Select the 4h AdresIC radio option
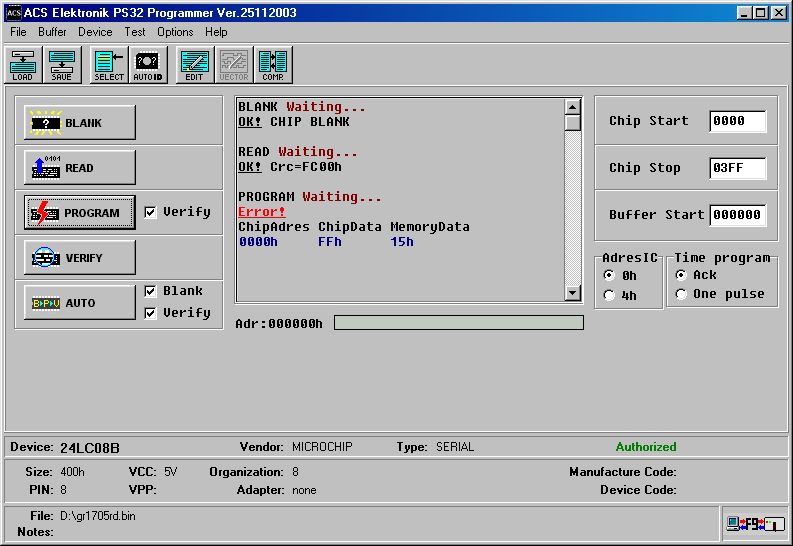 pyautogui.click(x=609, y=295)
